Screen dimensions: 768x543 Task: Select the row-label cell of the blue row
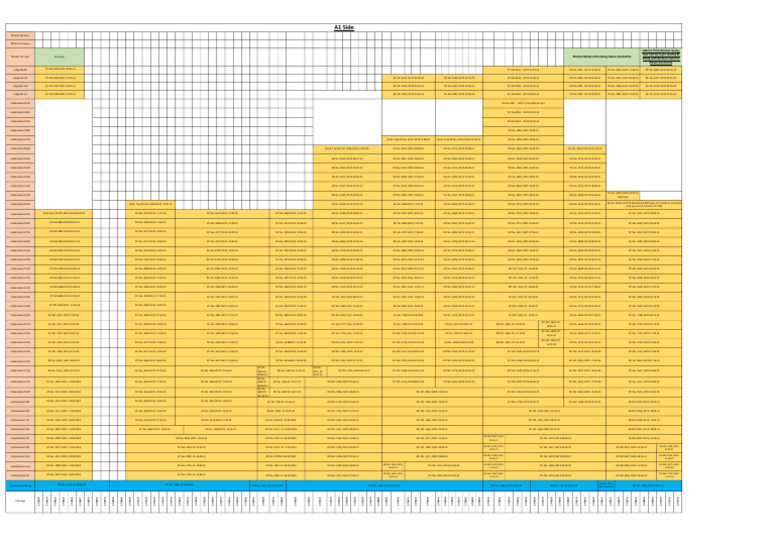[x=20, y=486]
